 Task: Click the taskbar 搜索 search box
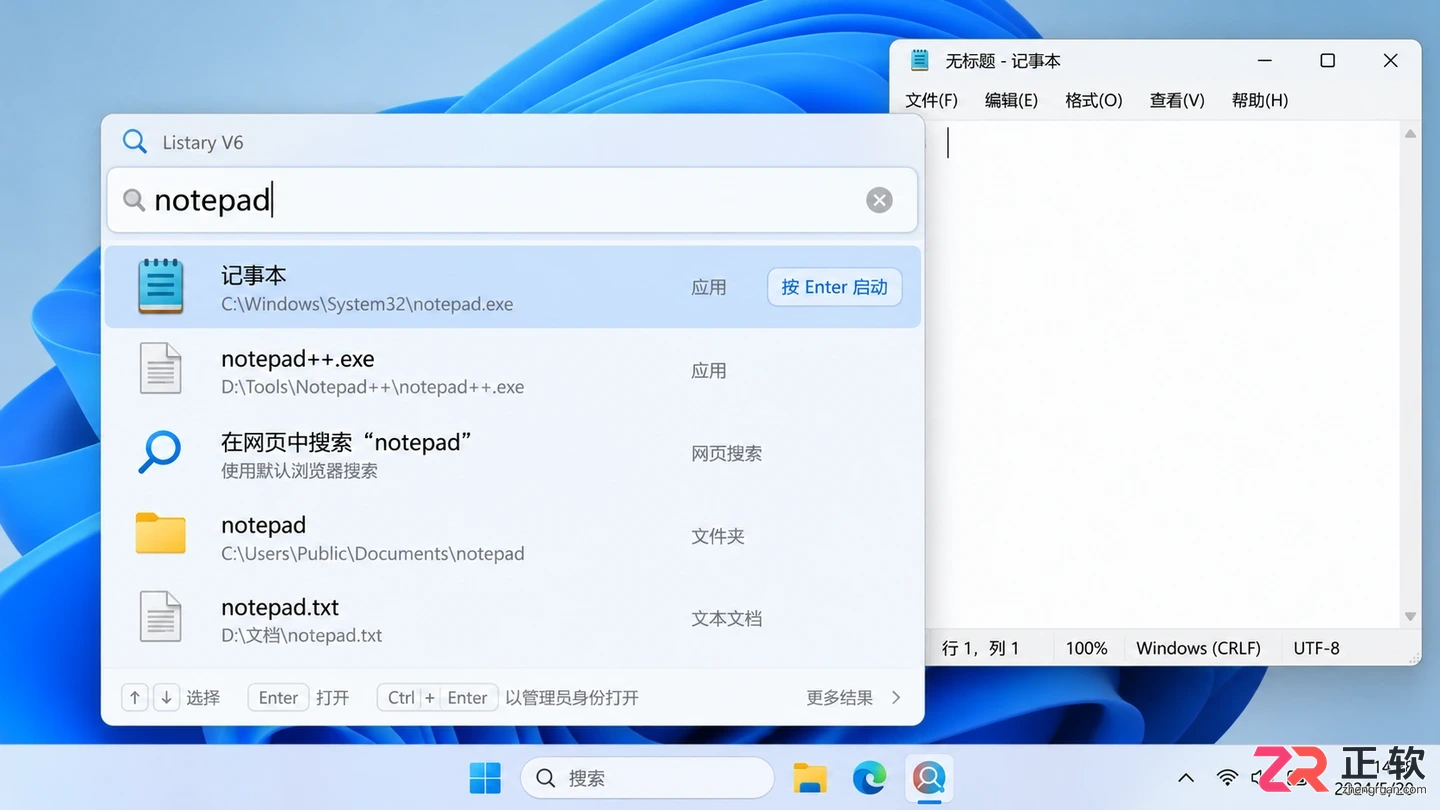pos(647,778)
